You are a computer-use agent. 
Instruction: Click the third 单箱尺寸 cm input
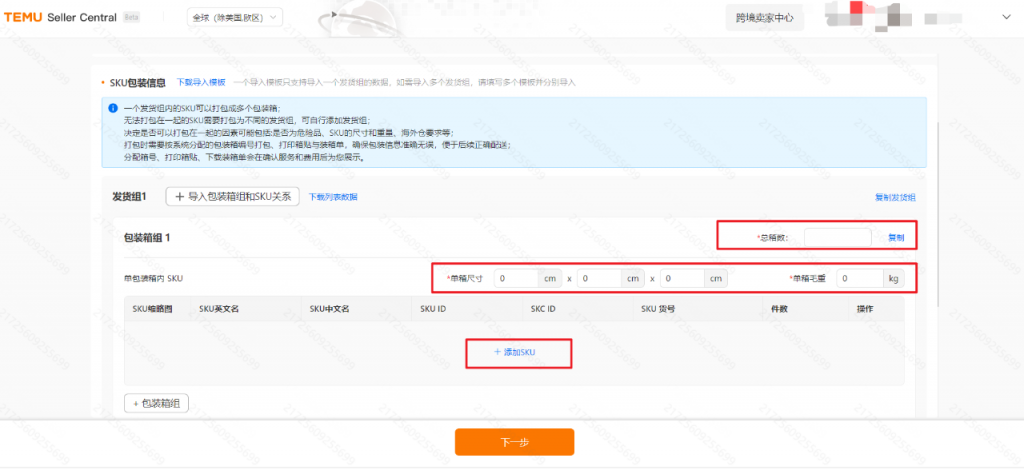[x=682, y=279]
